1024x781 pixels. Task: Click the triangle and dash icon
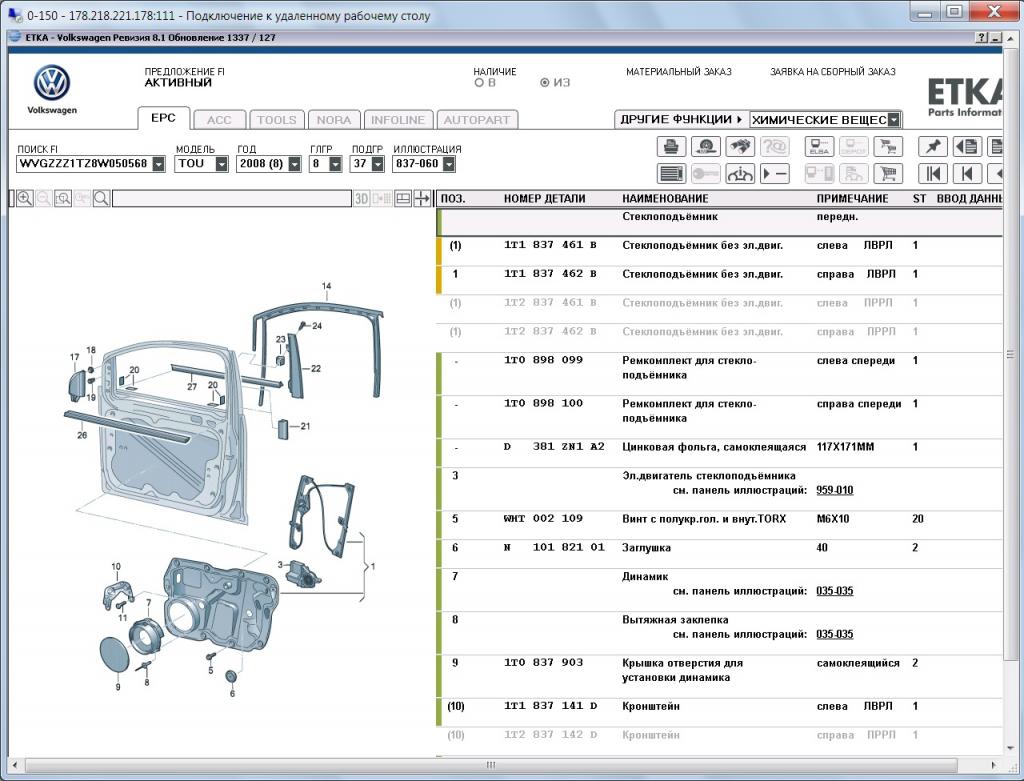pos(775,174)
